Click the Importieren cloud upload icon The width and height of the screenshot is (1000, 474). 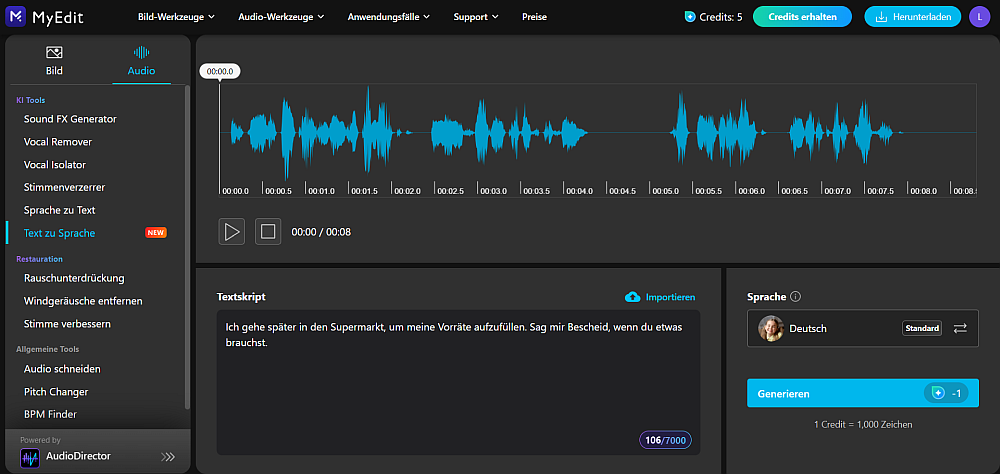[632, 297]
